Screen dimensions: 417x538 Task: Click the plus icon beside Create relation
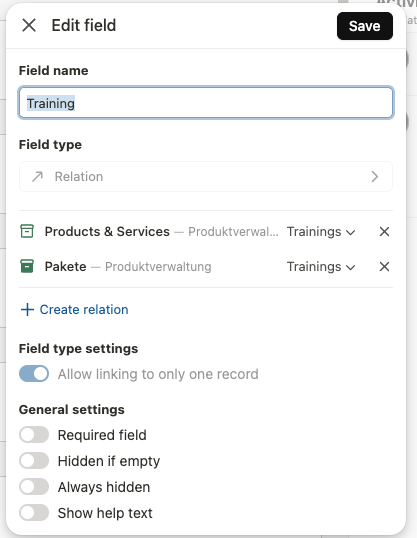tap(27, 309)
